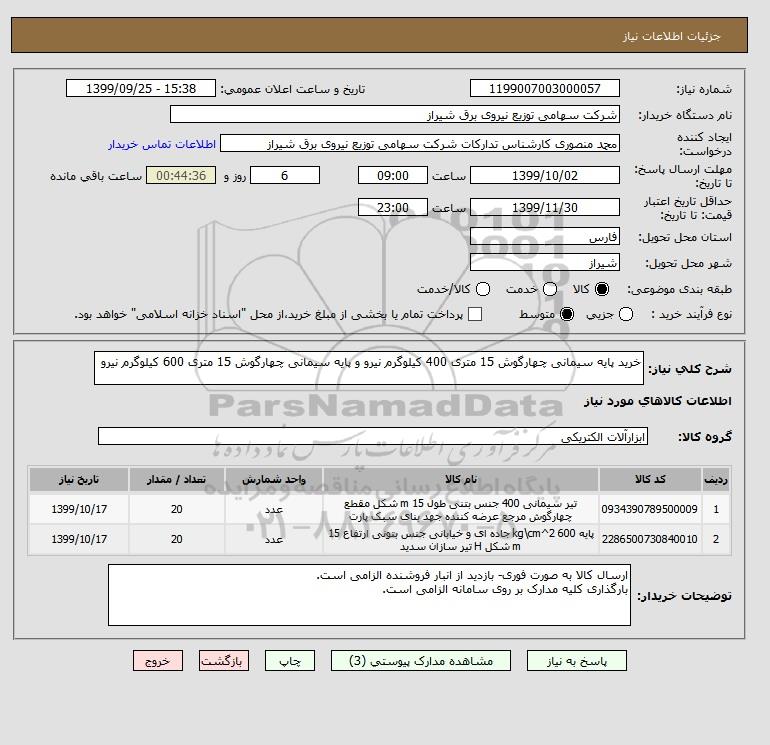Click the response deadline date 1399/10/02
Screen dimensions: 770x745
pos(545,175)
